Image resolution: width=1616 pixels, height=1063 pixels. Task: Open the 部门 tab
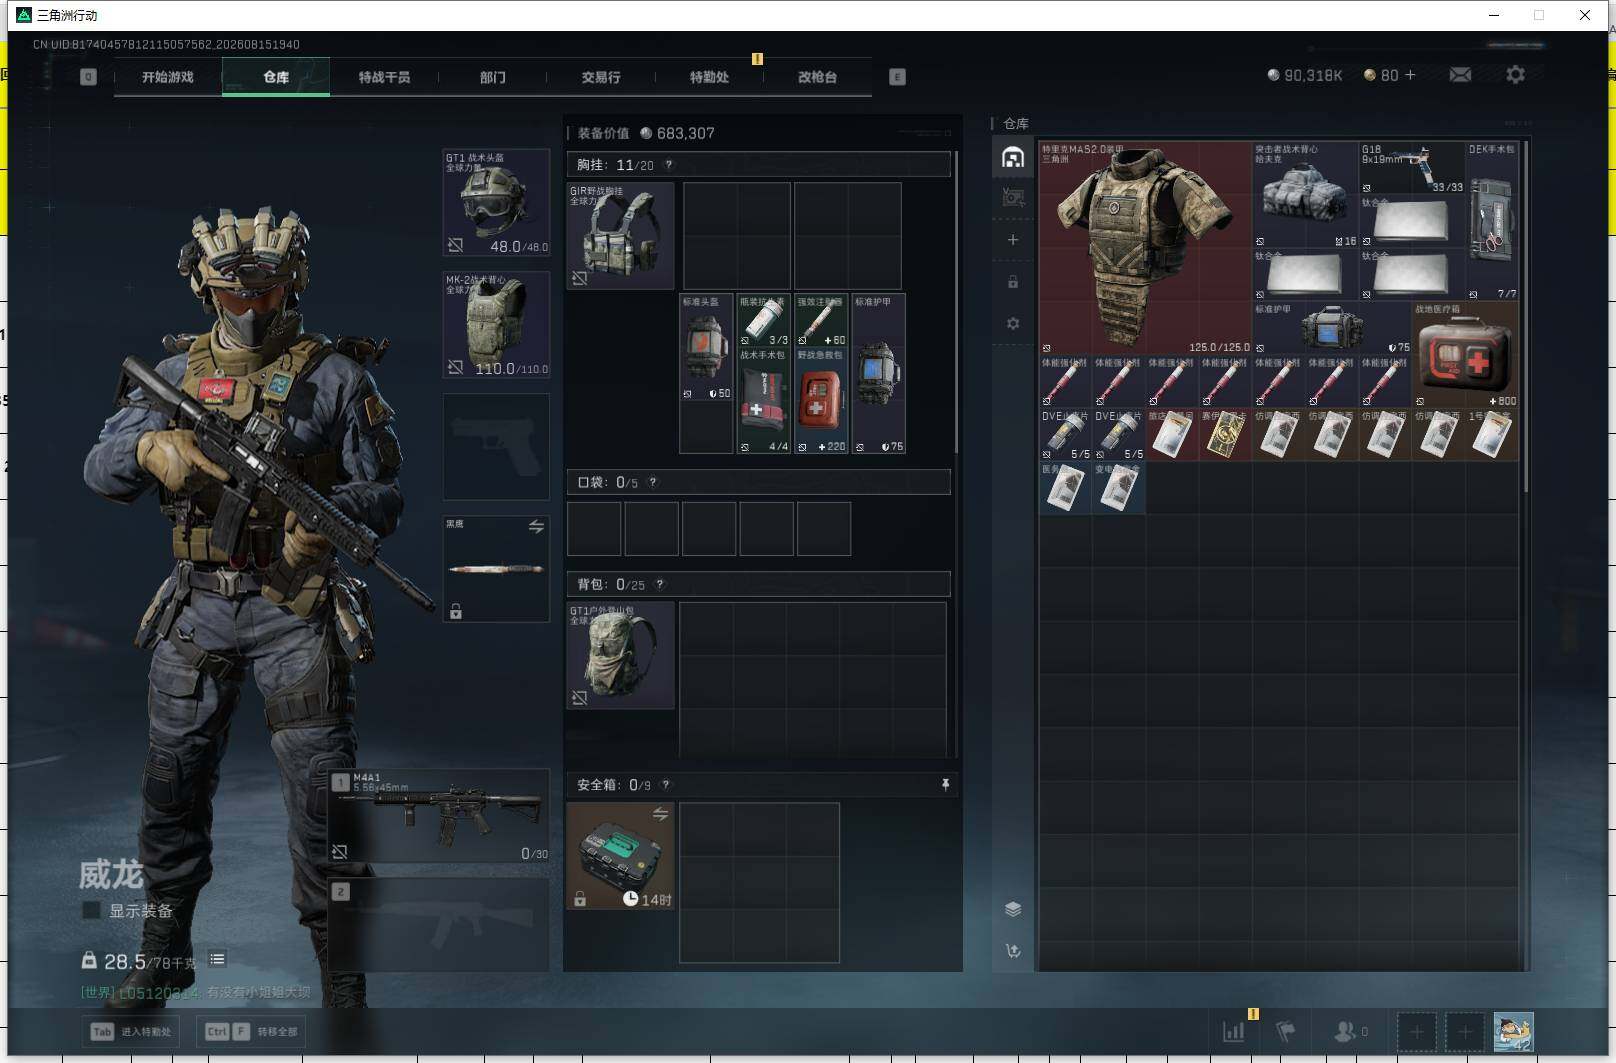click(492, 77)
